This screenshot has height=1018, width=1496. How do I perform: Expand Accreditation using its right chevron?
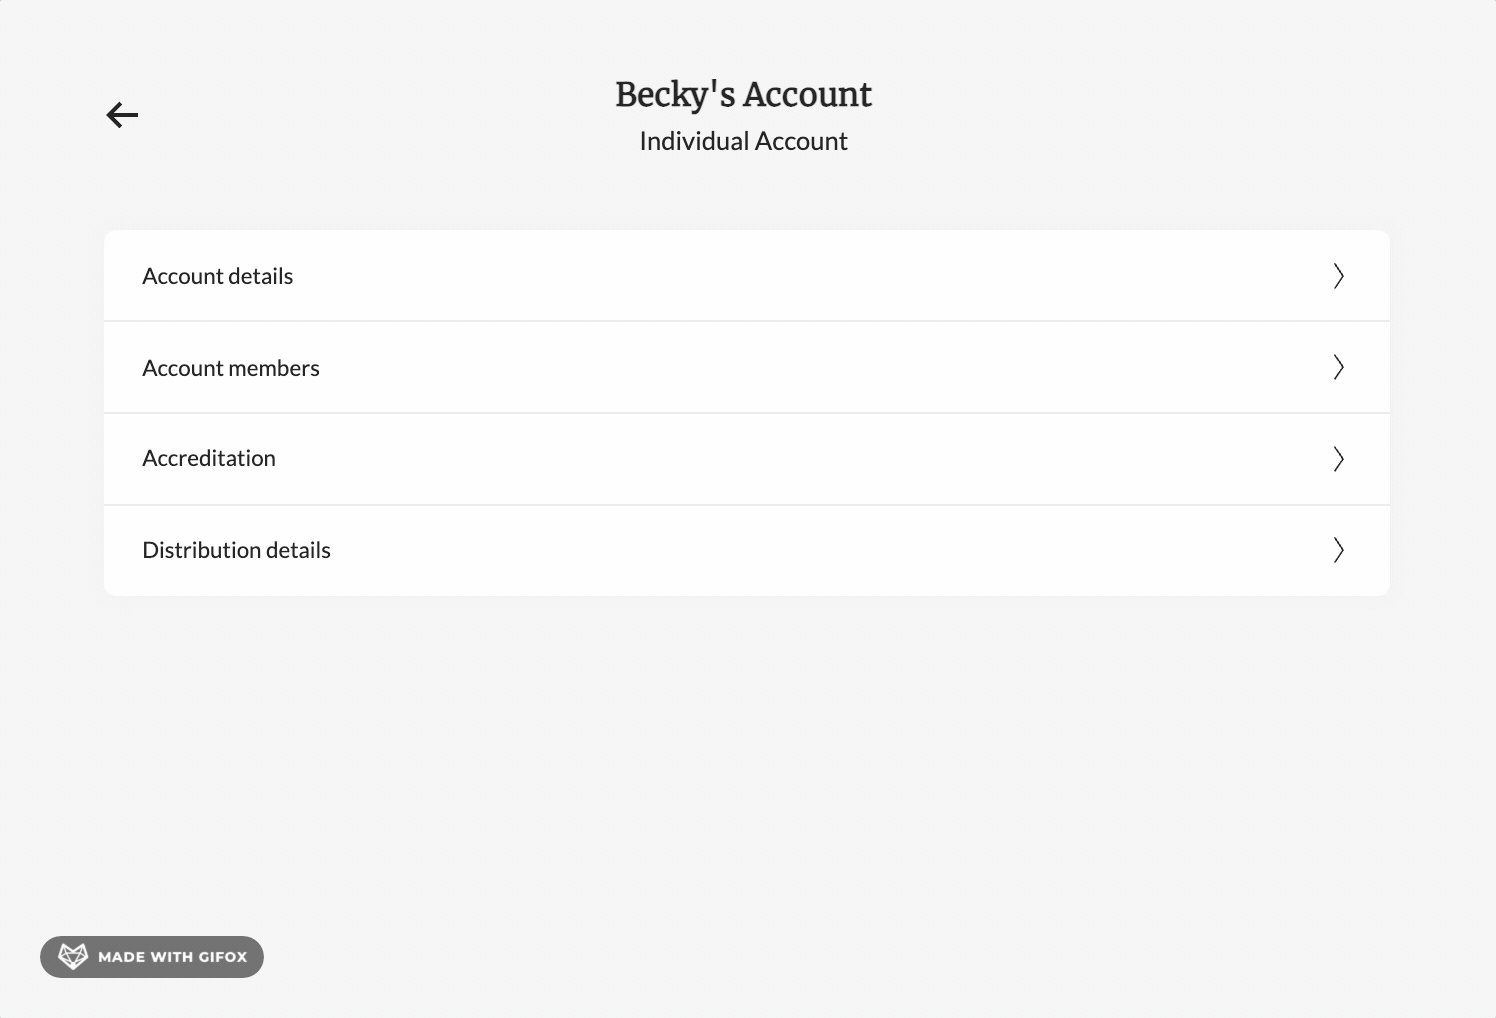click(1338, 459)
